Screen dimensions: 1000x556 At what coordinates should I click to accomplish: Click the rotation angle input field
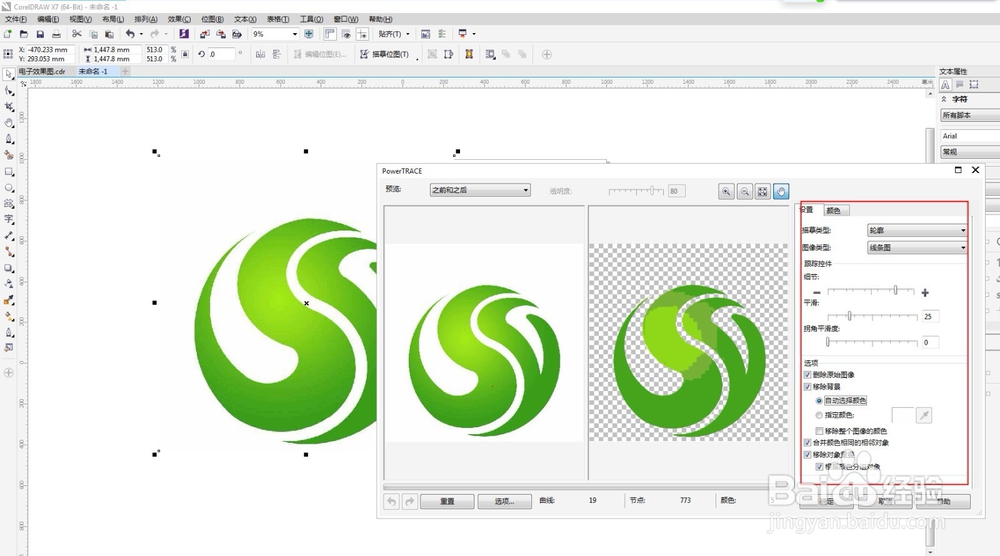[x=221, y=54]
